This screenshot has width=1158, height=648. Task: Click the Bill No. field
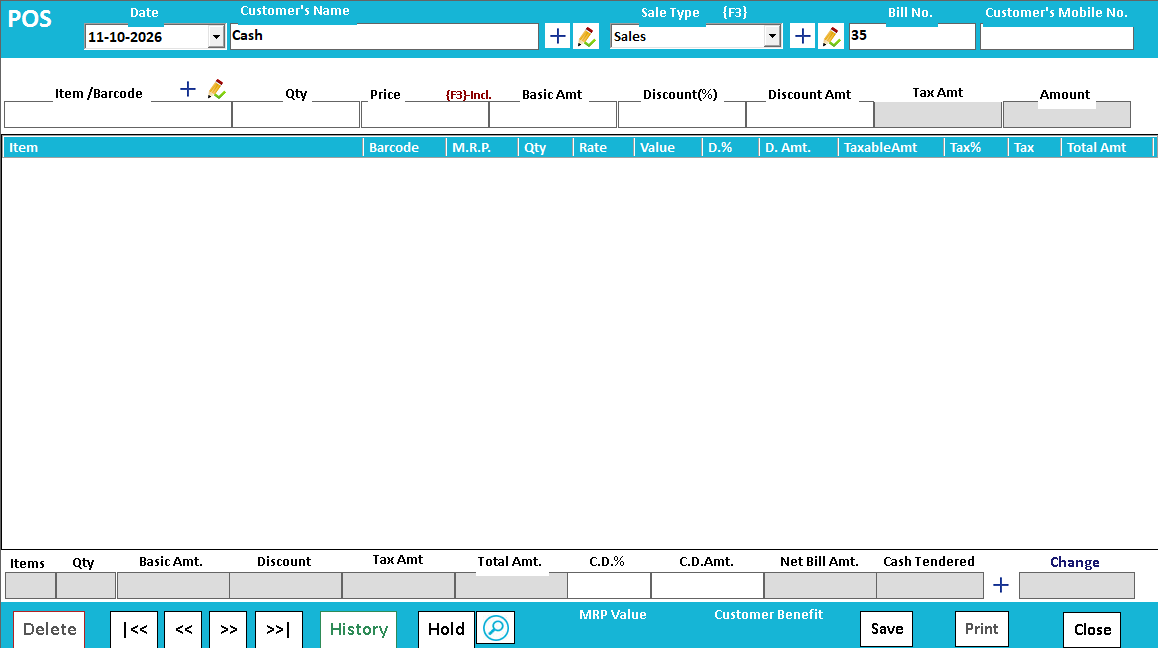tap(912, 36)
